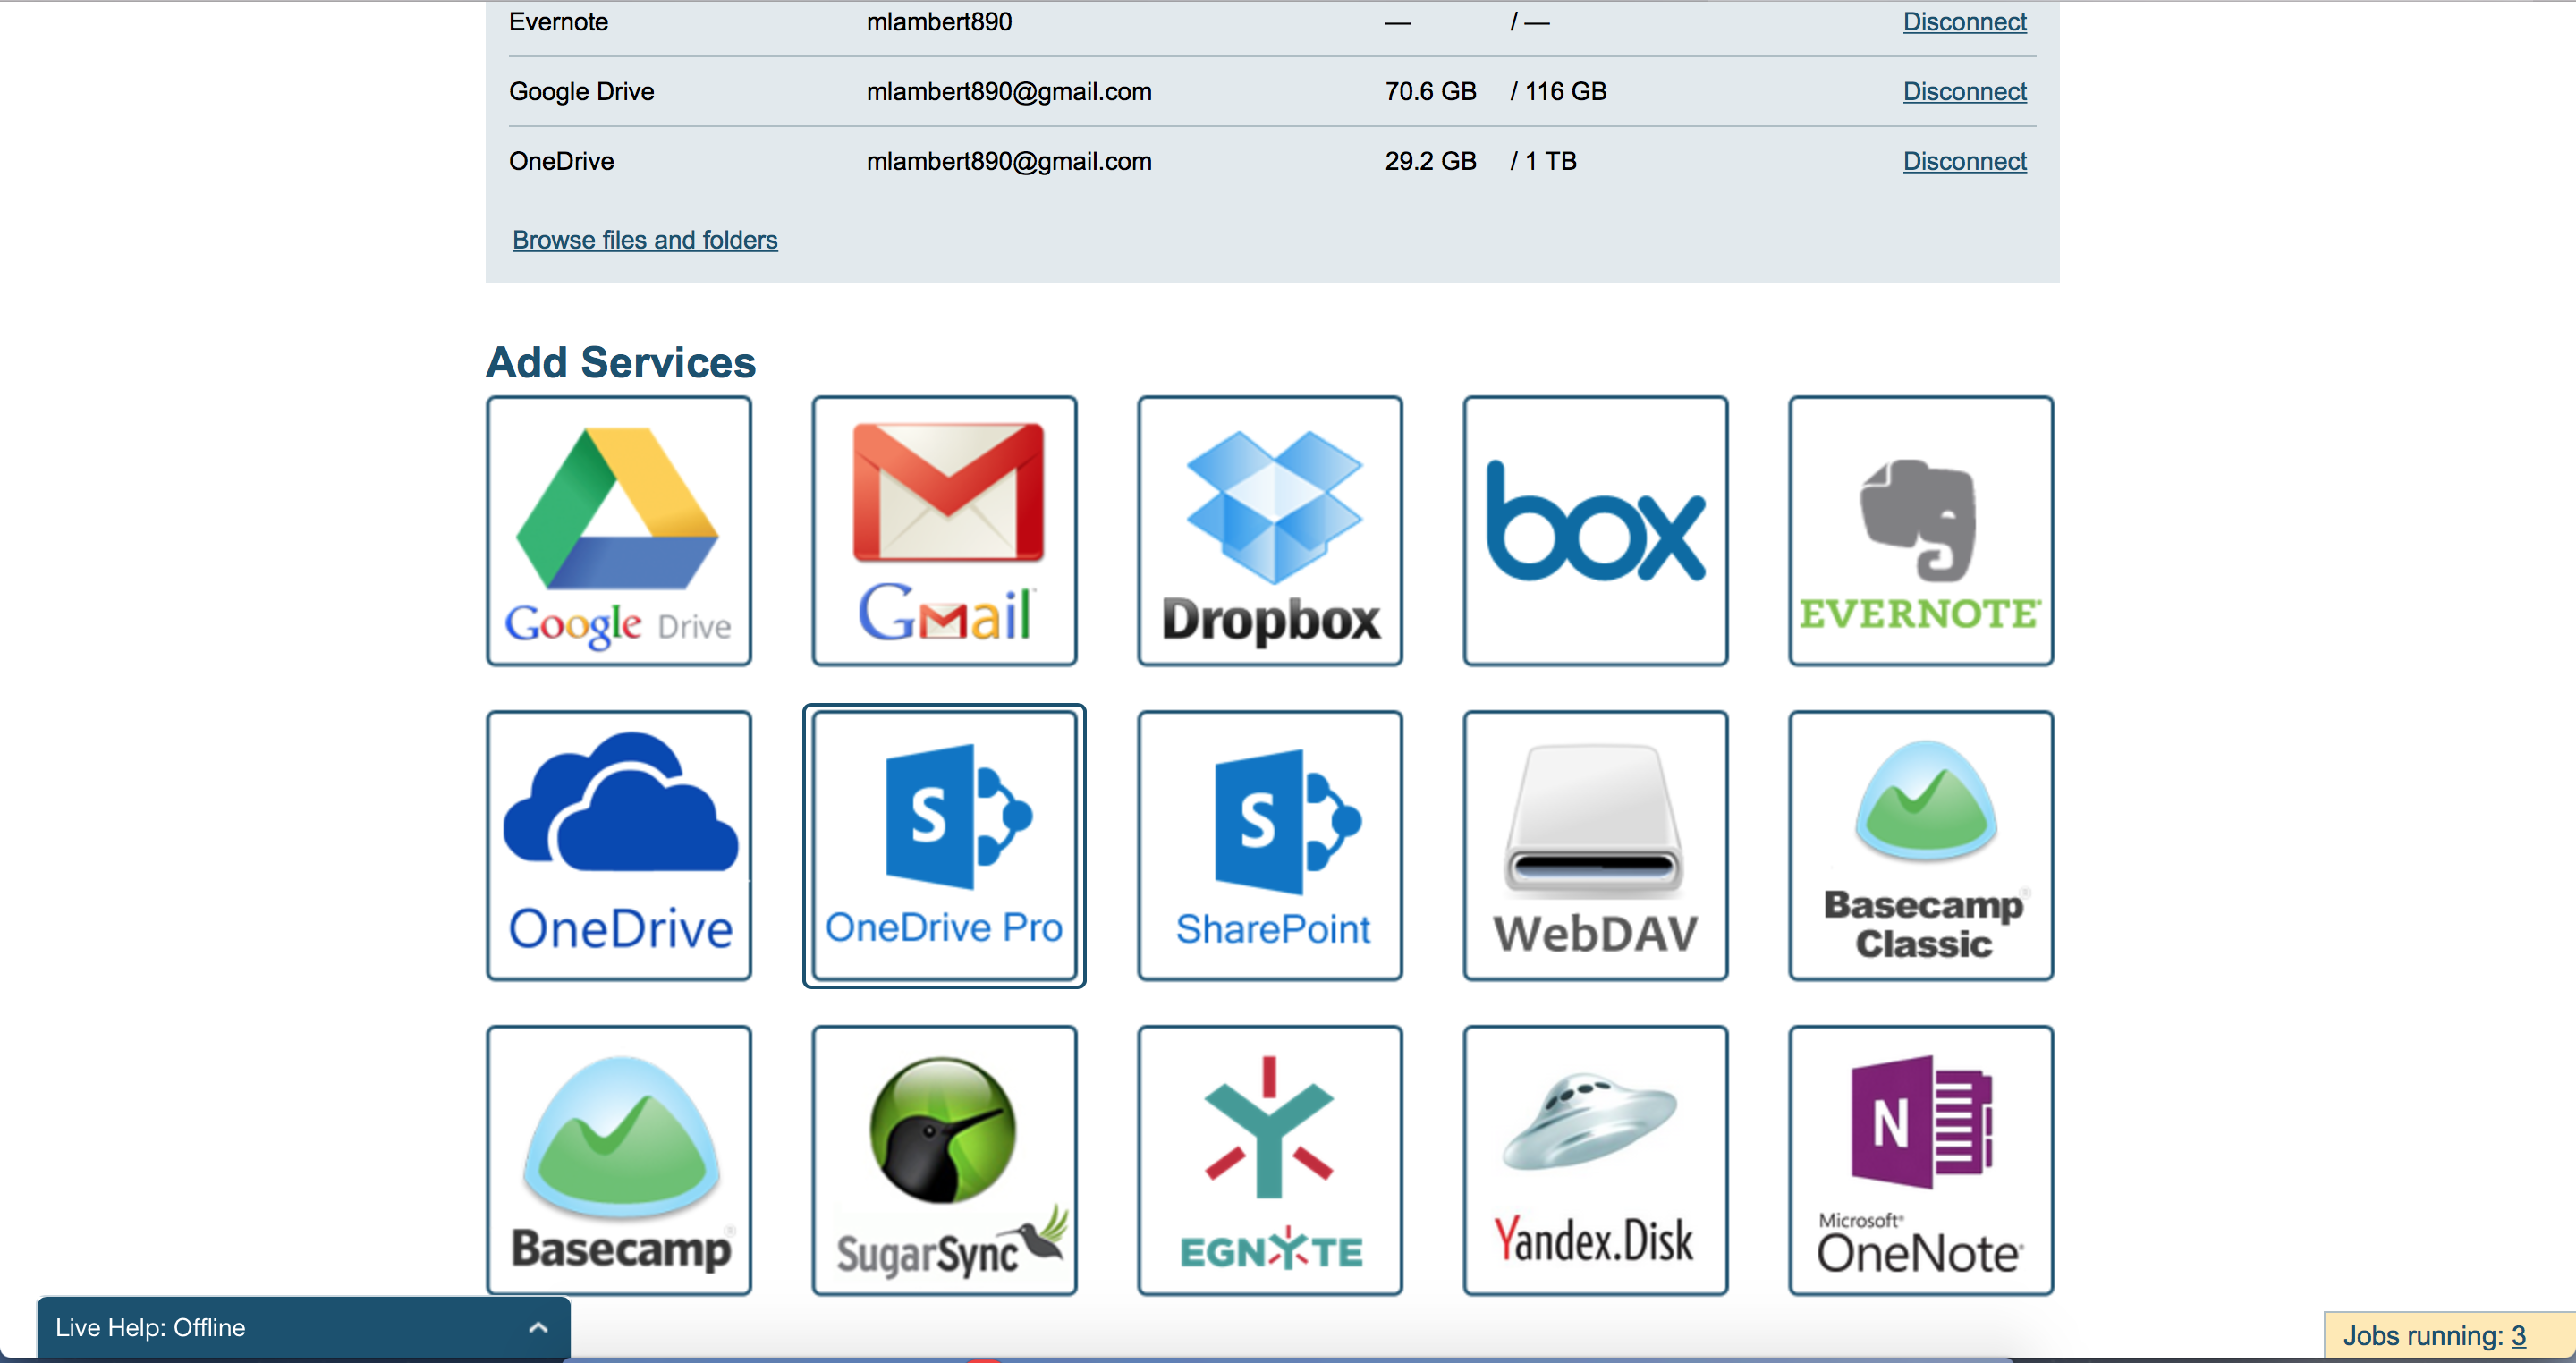Viewport: 2576px width, 1363px height.
Task: Choose the Evernote service tile
Action: click(x=1920, y=531)
